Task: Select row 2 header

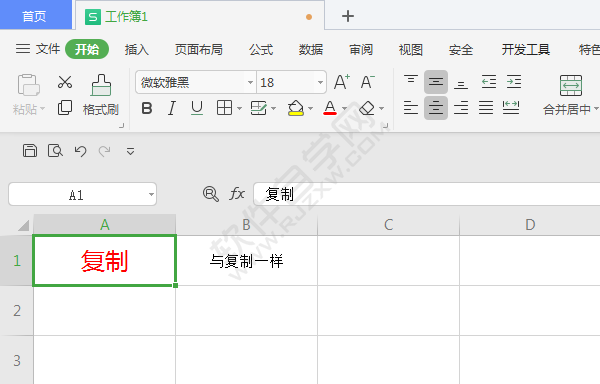Action: 16,311
